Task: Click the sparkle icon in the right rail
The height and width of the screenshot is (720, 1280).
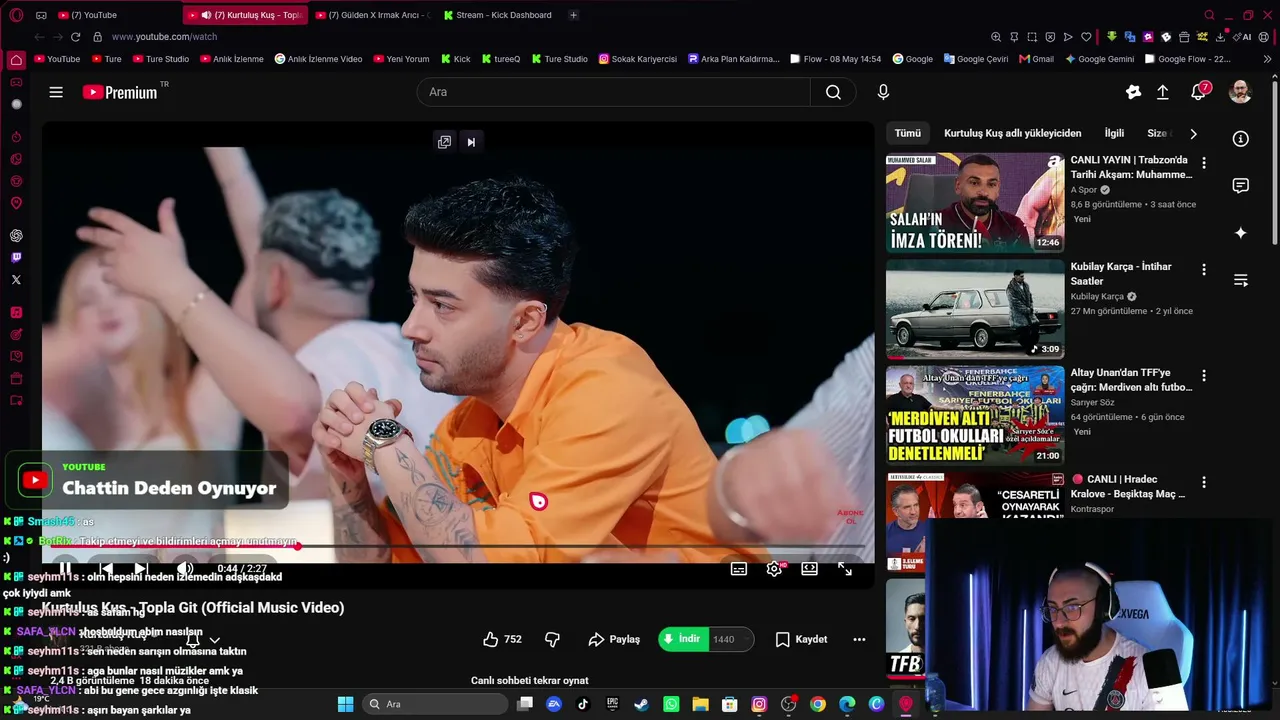Action: 1241,233
